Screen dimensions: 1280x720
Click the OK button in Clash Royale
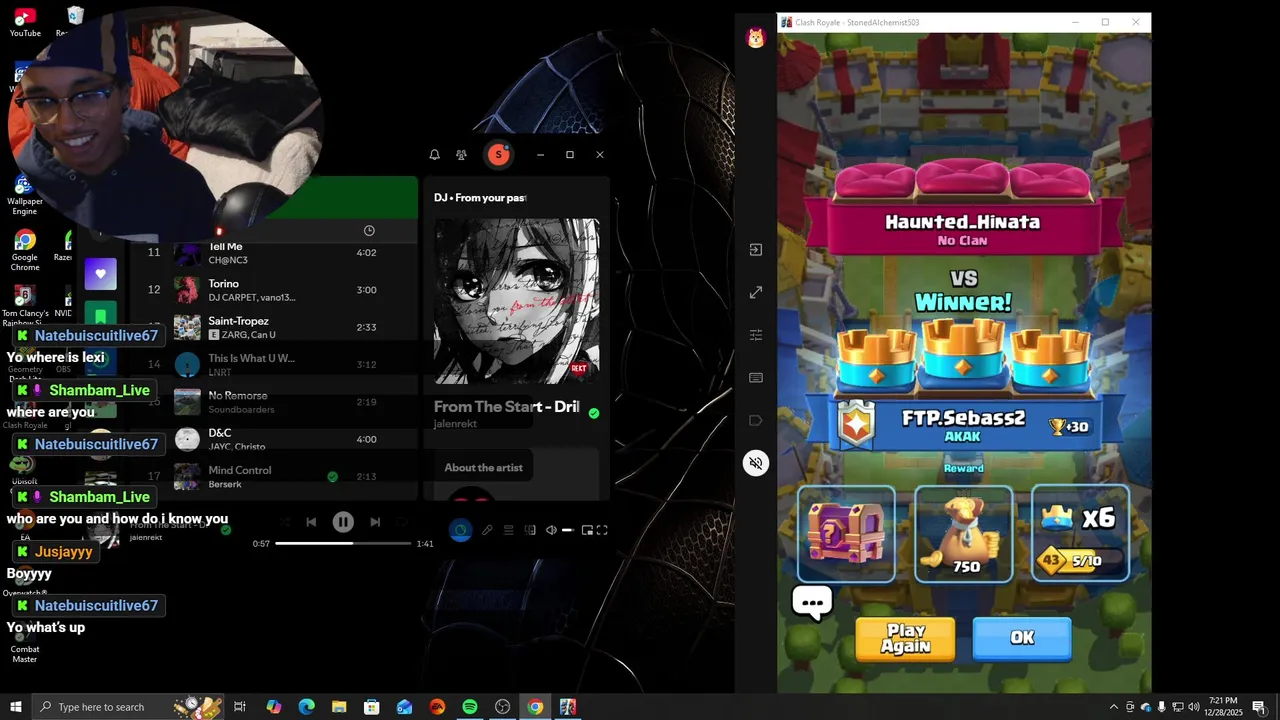(1021, 638)
